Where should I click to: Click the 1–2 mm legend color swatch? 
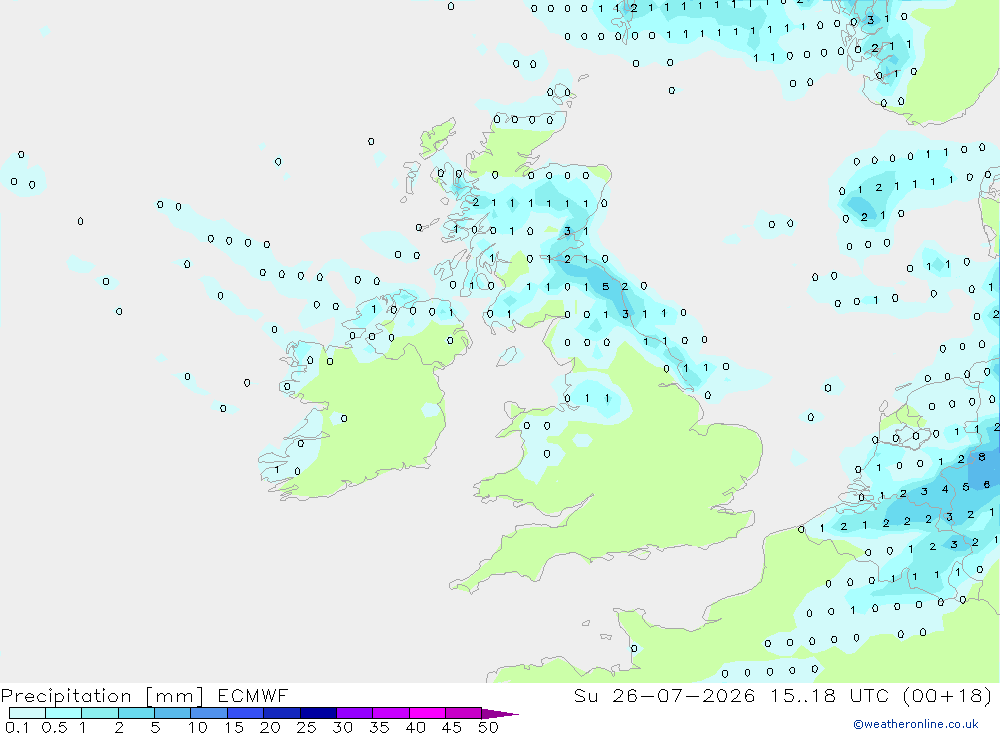(x=99, y=713)
